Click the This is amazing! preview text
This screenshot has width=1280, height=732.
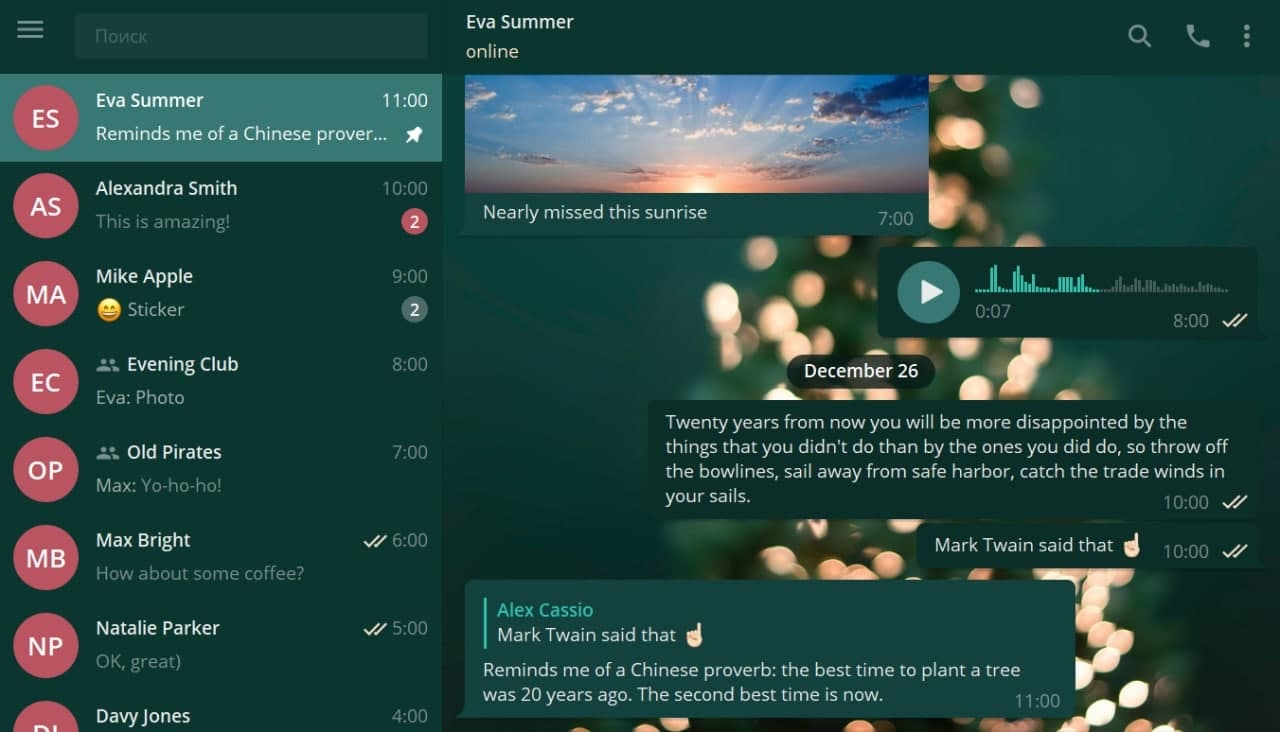tap(163, 222)
